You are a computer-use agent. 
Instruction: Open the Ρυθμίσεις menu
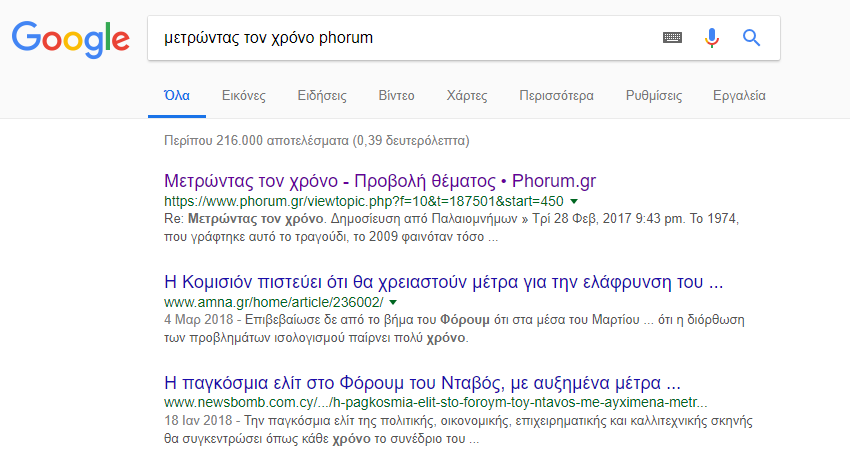coord(654,96)
